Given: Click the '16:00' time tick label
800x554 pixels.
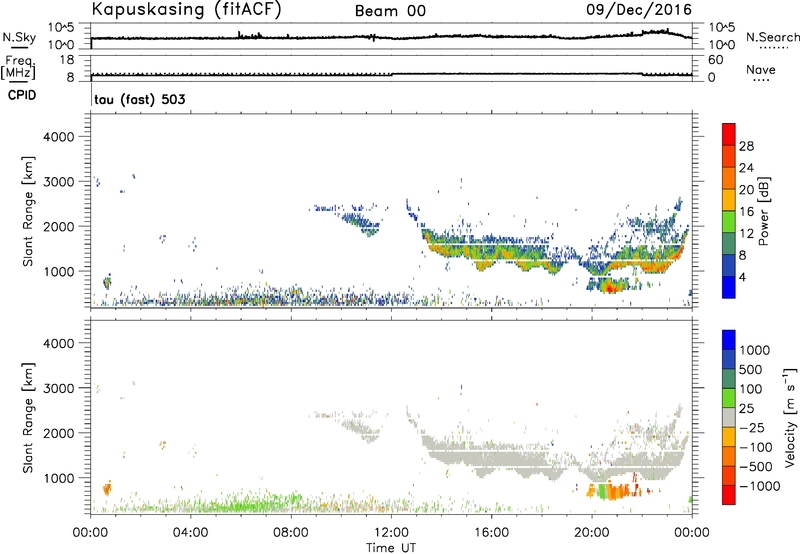Looking at the screenshot, I should [491, 533].
